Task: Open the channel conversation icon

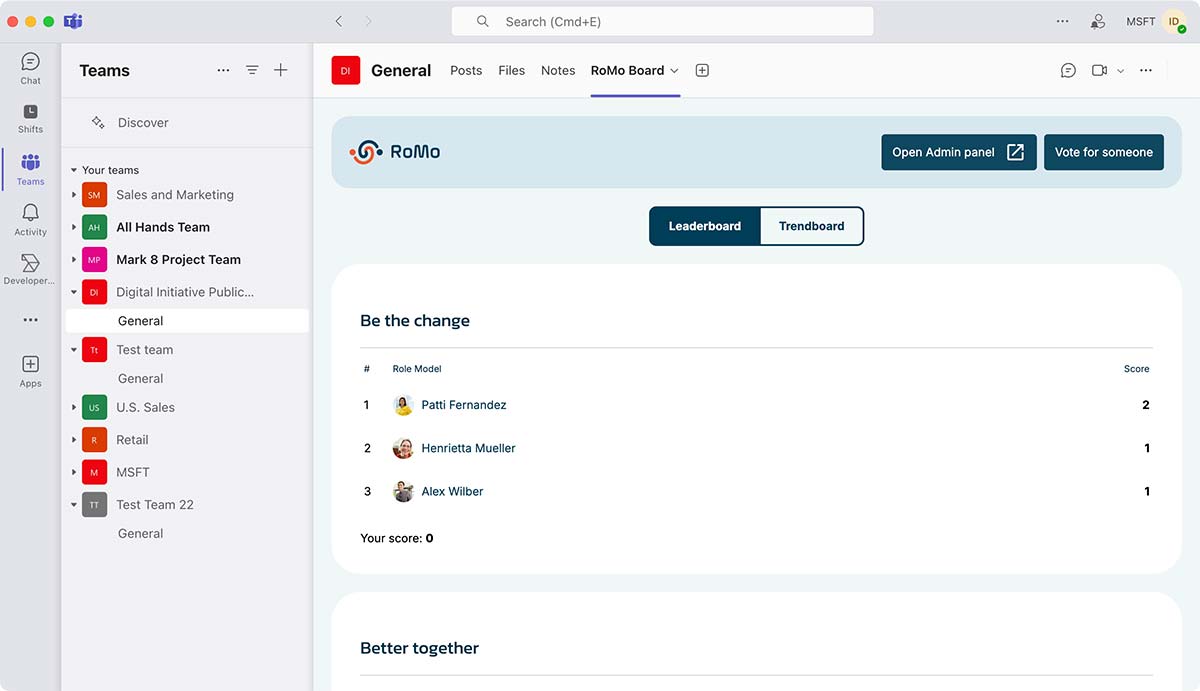Action: (1068, 70)
